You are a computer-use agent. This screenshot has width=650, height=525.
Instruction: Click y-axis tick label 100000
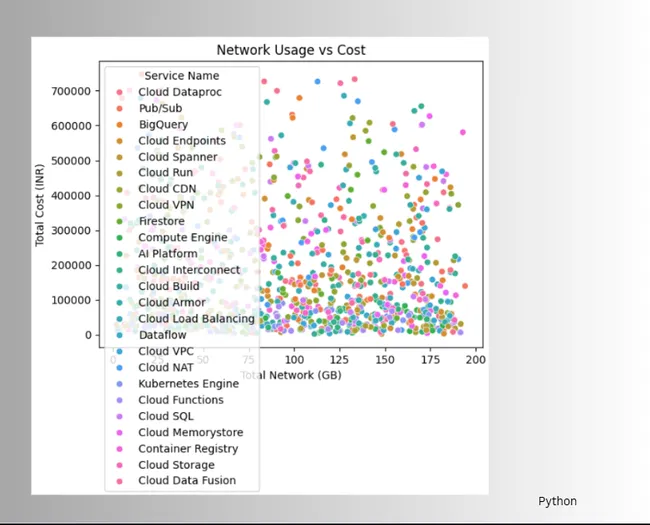click(71, 300)
